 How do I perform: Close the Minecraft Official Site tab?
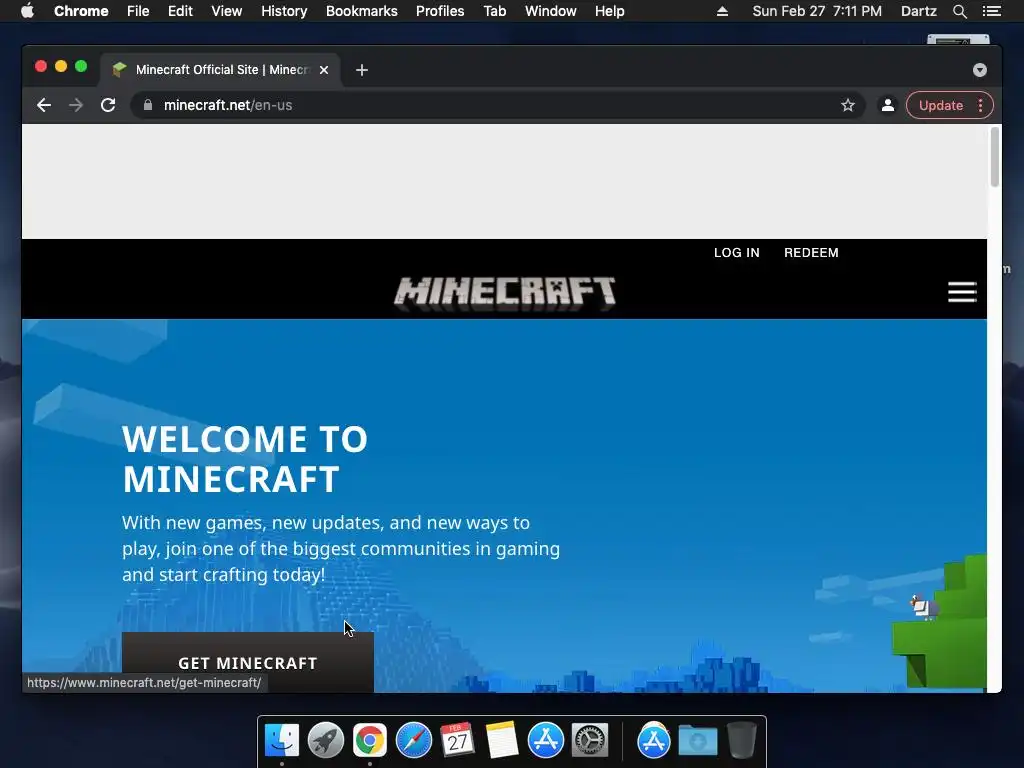pyautogui.click(x=324, y=70)
